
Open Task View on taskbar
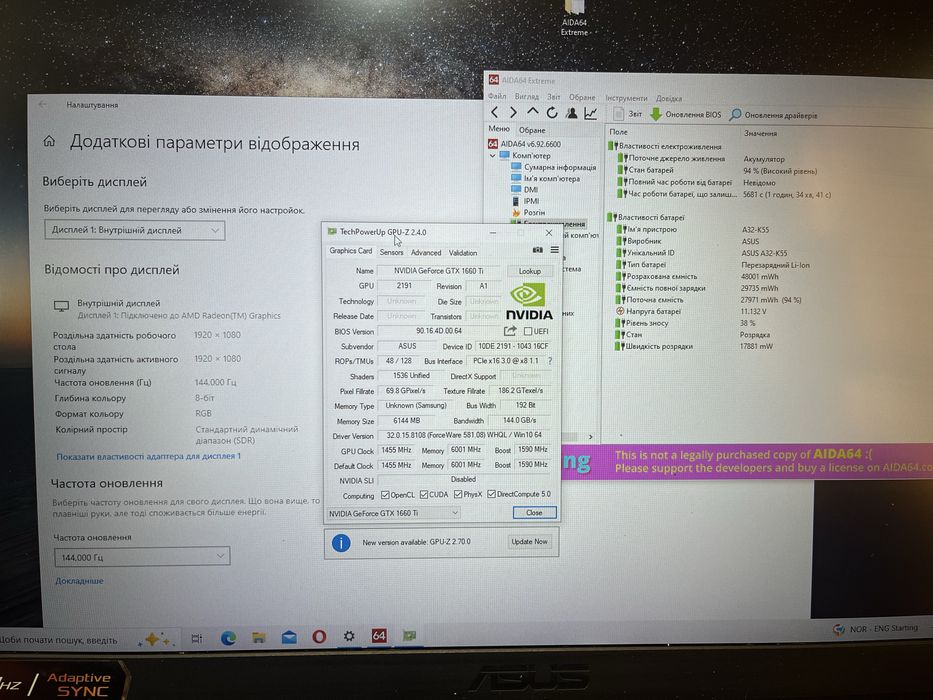197,639
